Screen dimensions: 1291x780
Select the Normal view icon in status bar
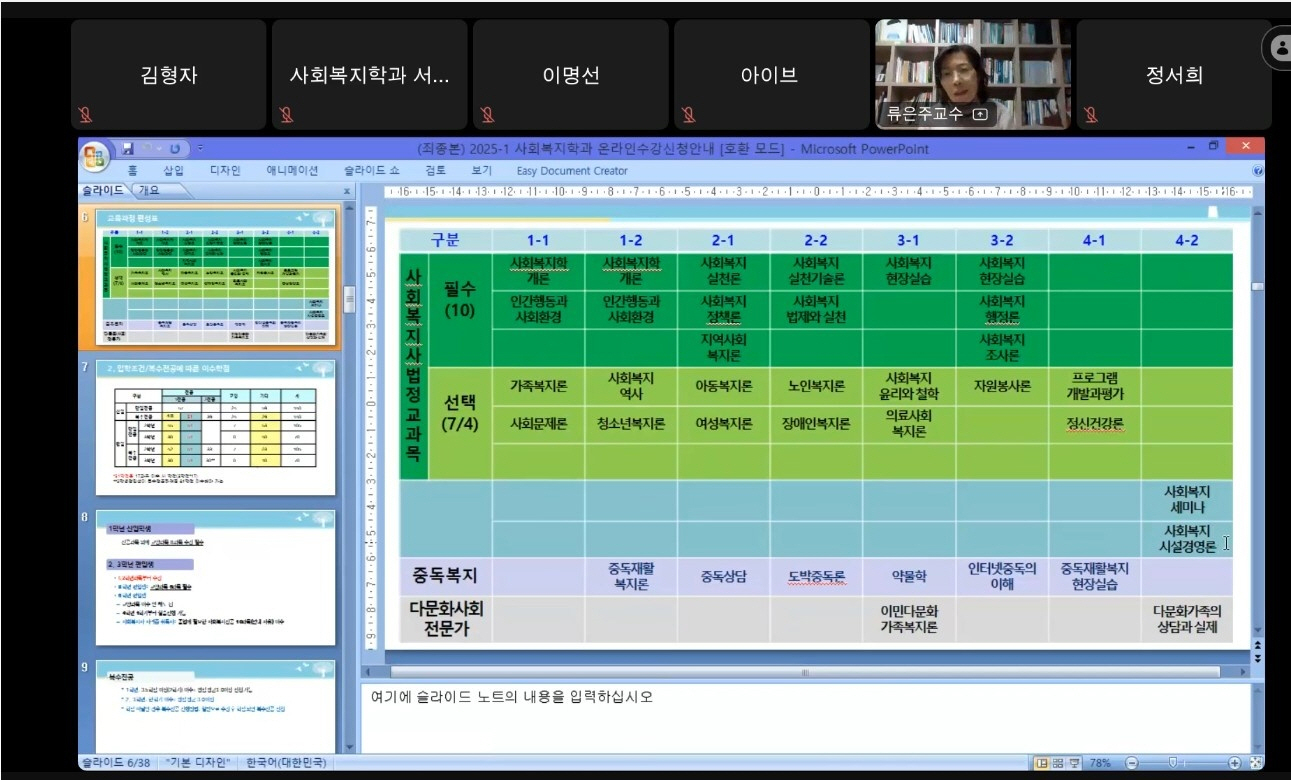[1041, 762]
